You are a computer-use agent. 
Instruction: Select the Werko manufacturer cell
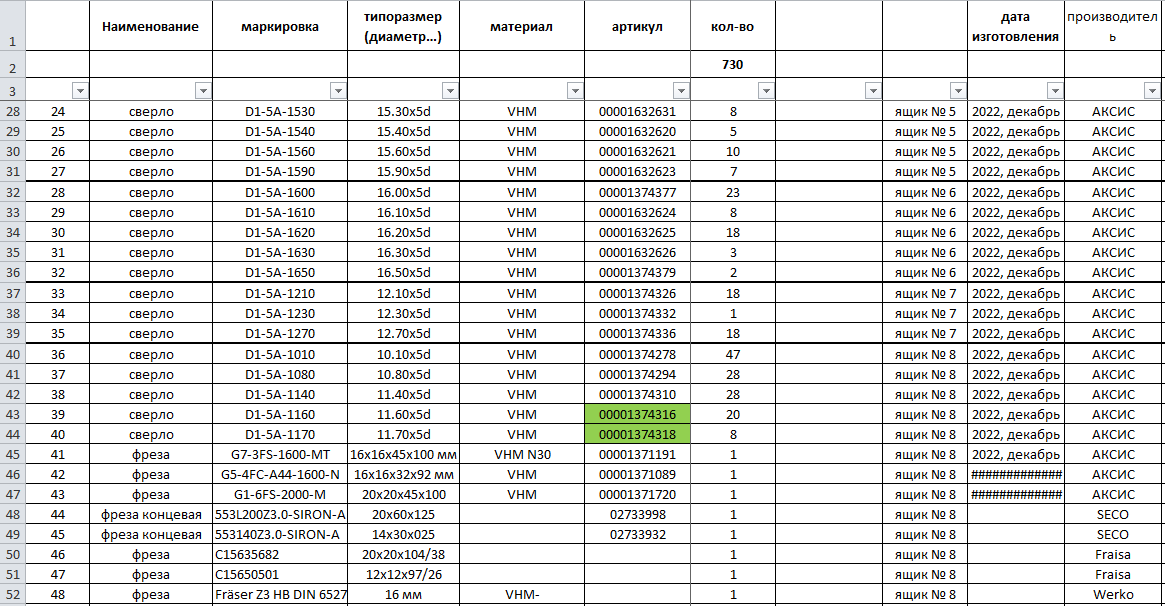click(1113, 596)
